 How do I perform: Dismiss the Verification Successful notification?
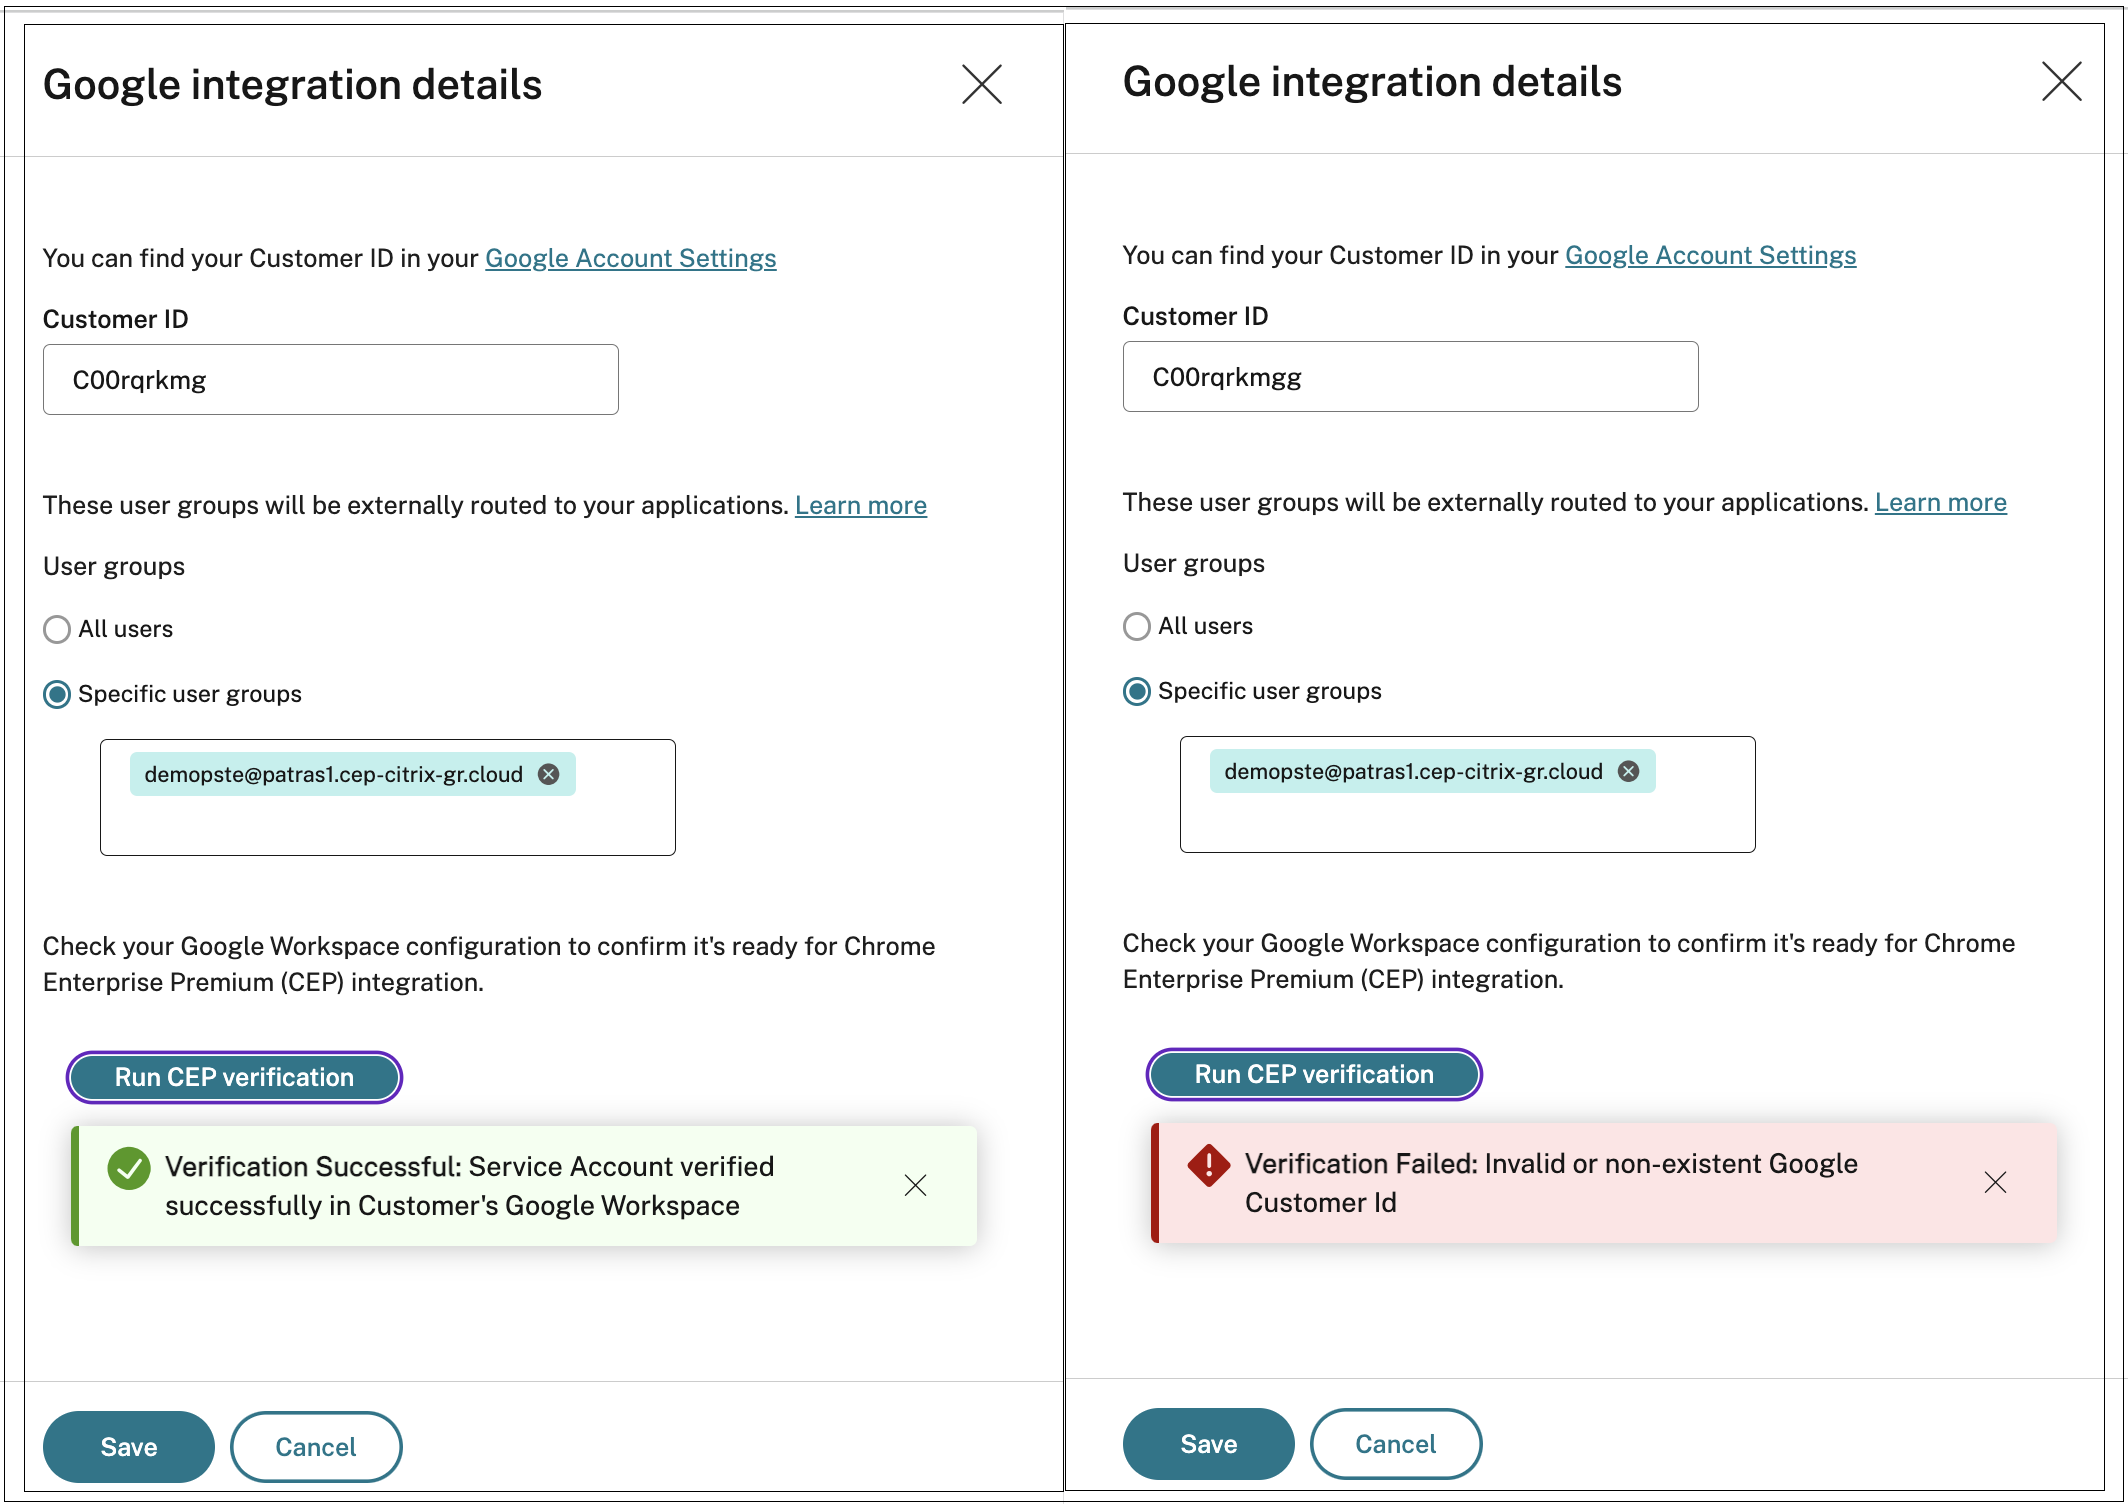915,1185
